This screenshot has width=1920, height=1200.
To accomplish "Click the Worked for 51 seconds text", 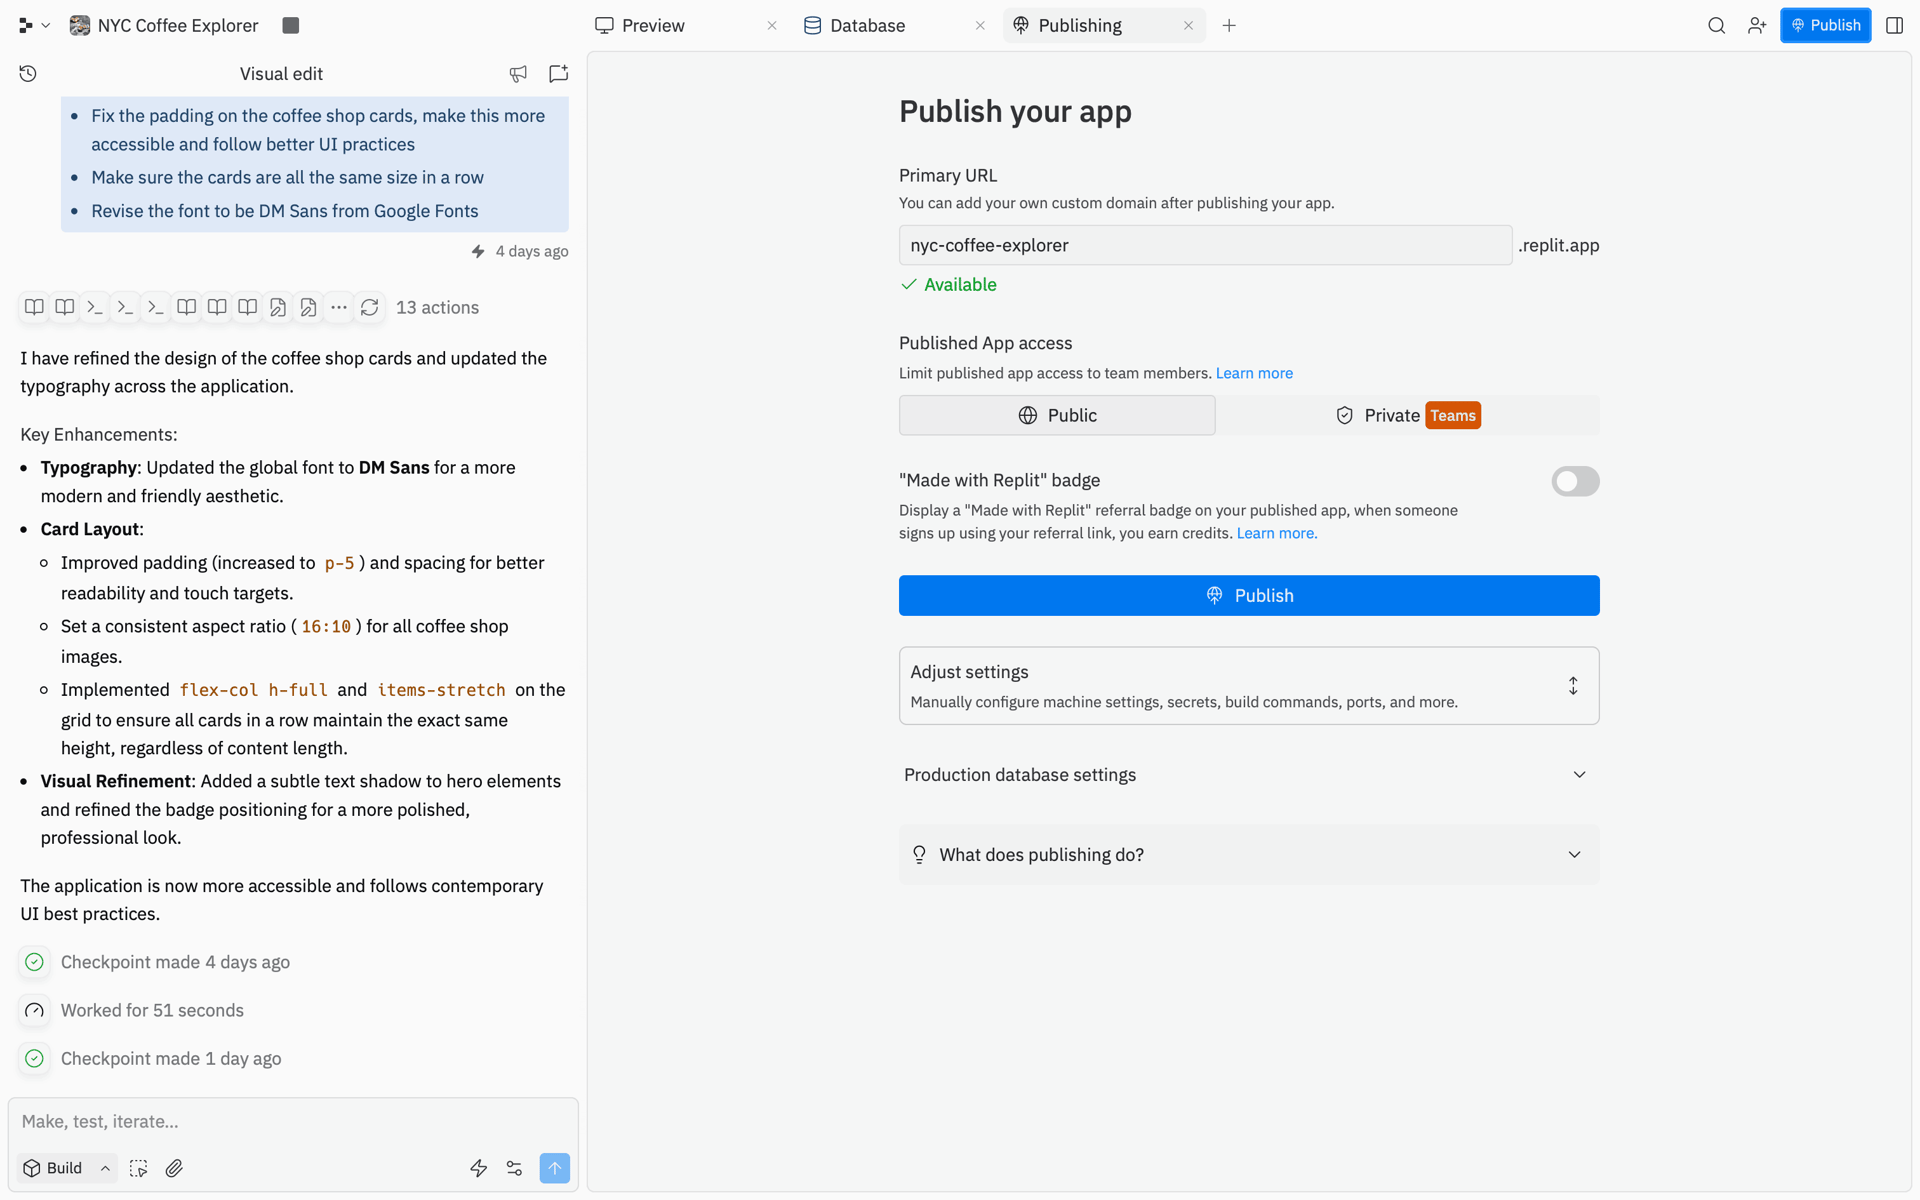I will pos(152,1010).
